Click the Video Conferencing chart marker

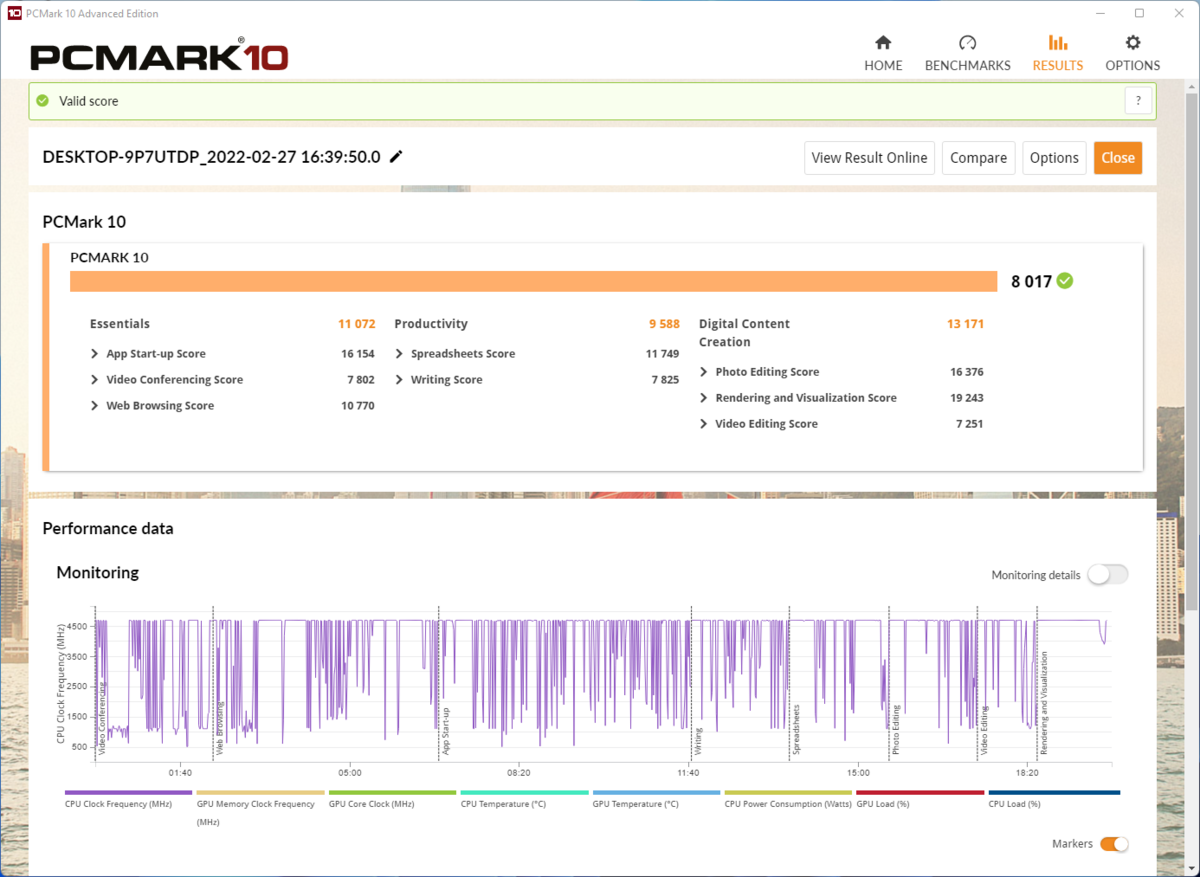[102, 718]
